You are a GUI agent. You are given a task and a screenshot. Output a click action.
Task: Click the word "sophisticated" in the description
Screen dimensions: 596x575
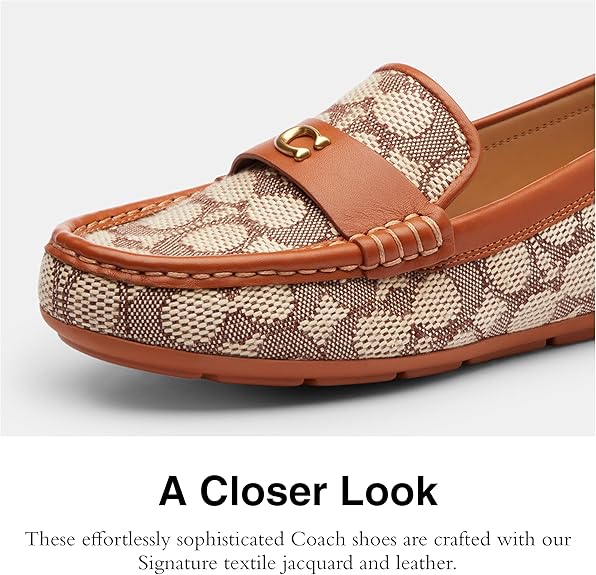click(231, 540)
